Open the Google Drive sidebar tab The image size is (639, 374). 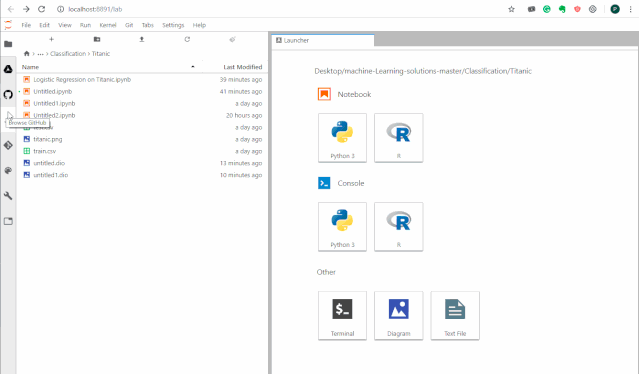(x=8, y=69)
